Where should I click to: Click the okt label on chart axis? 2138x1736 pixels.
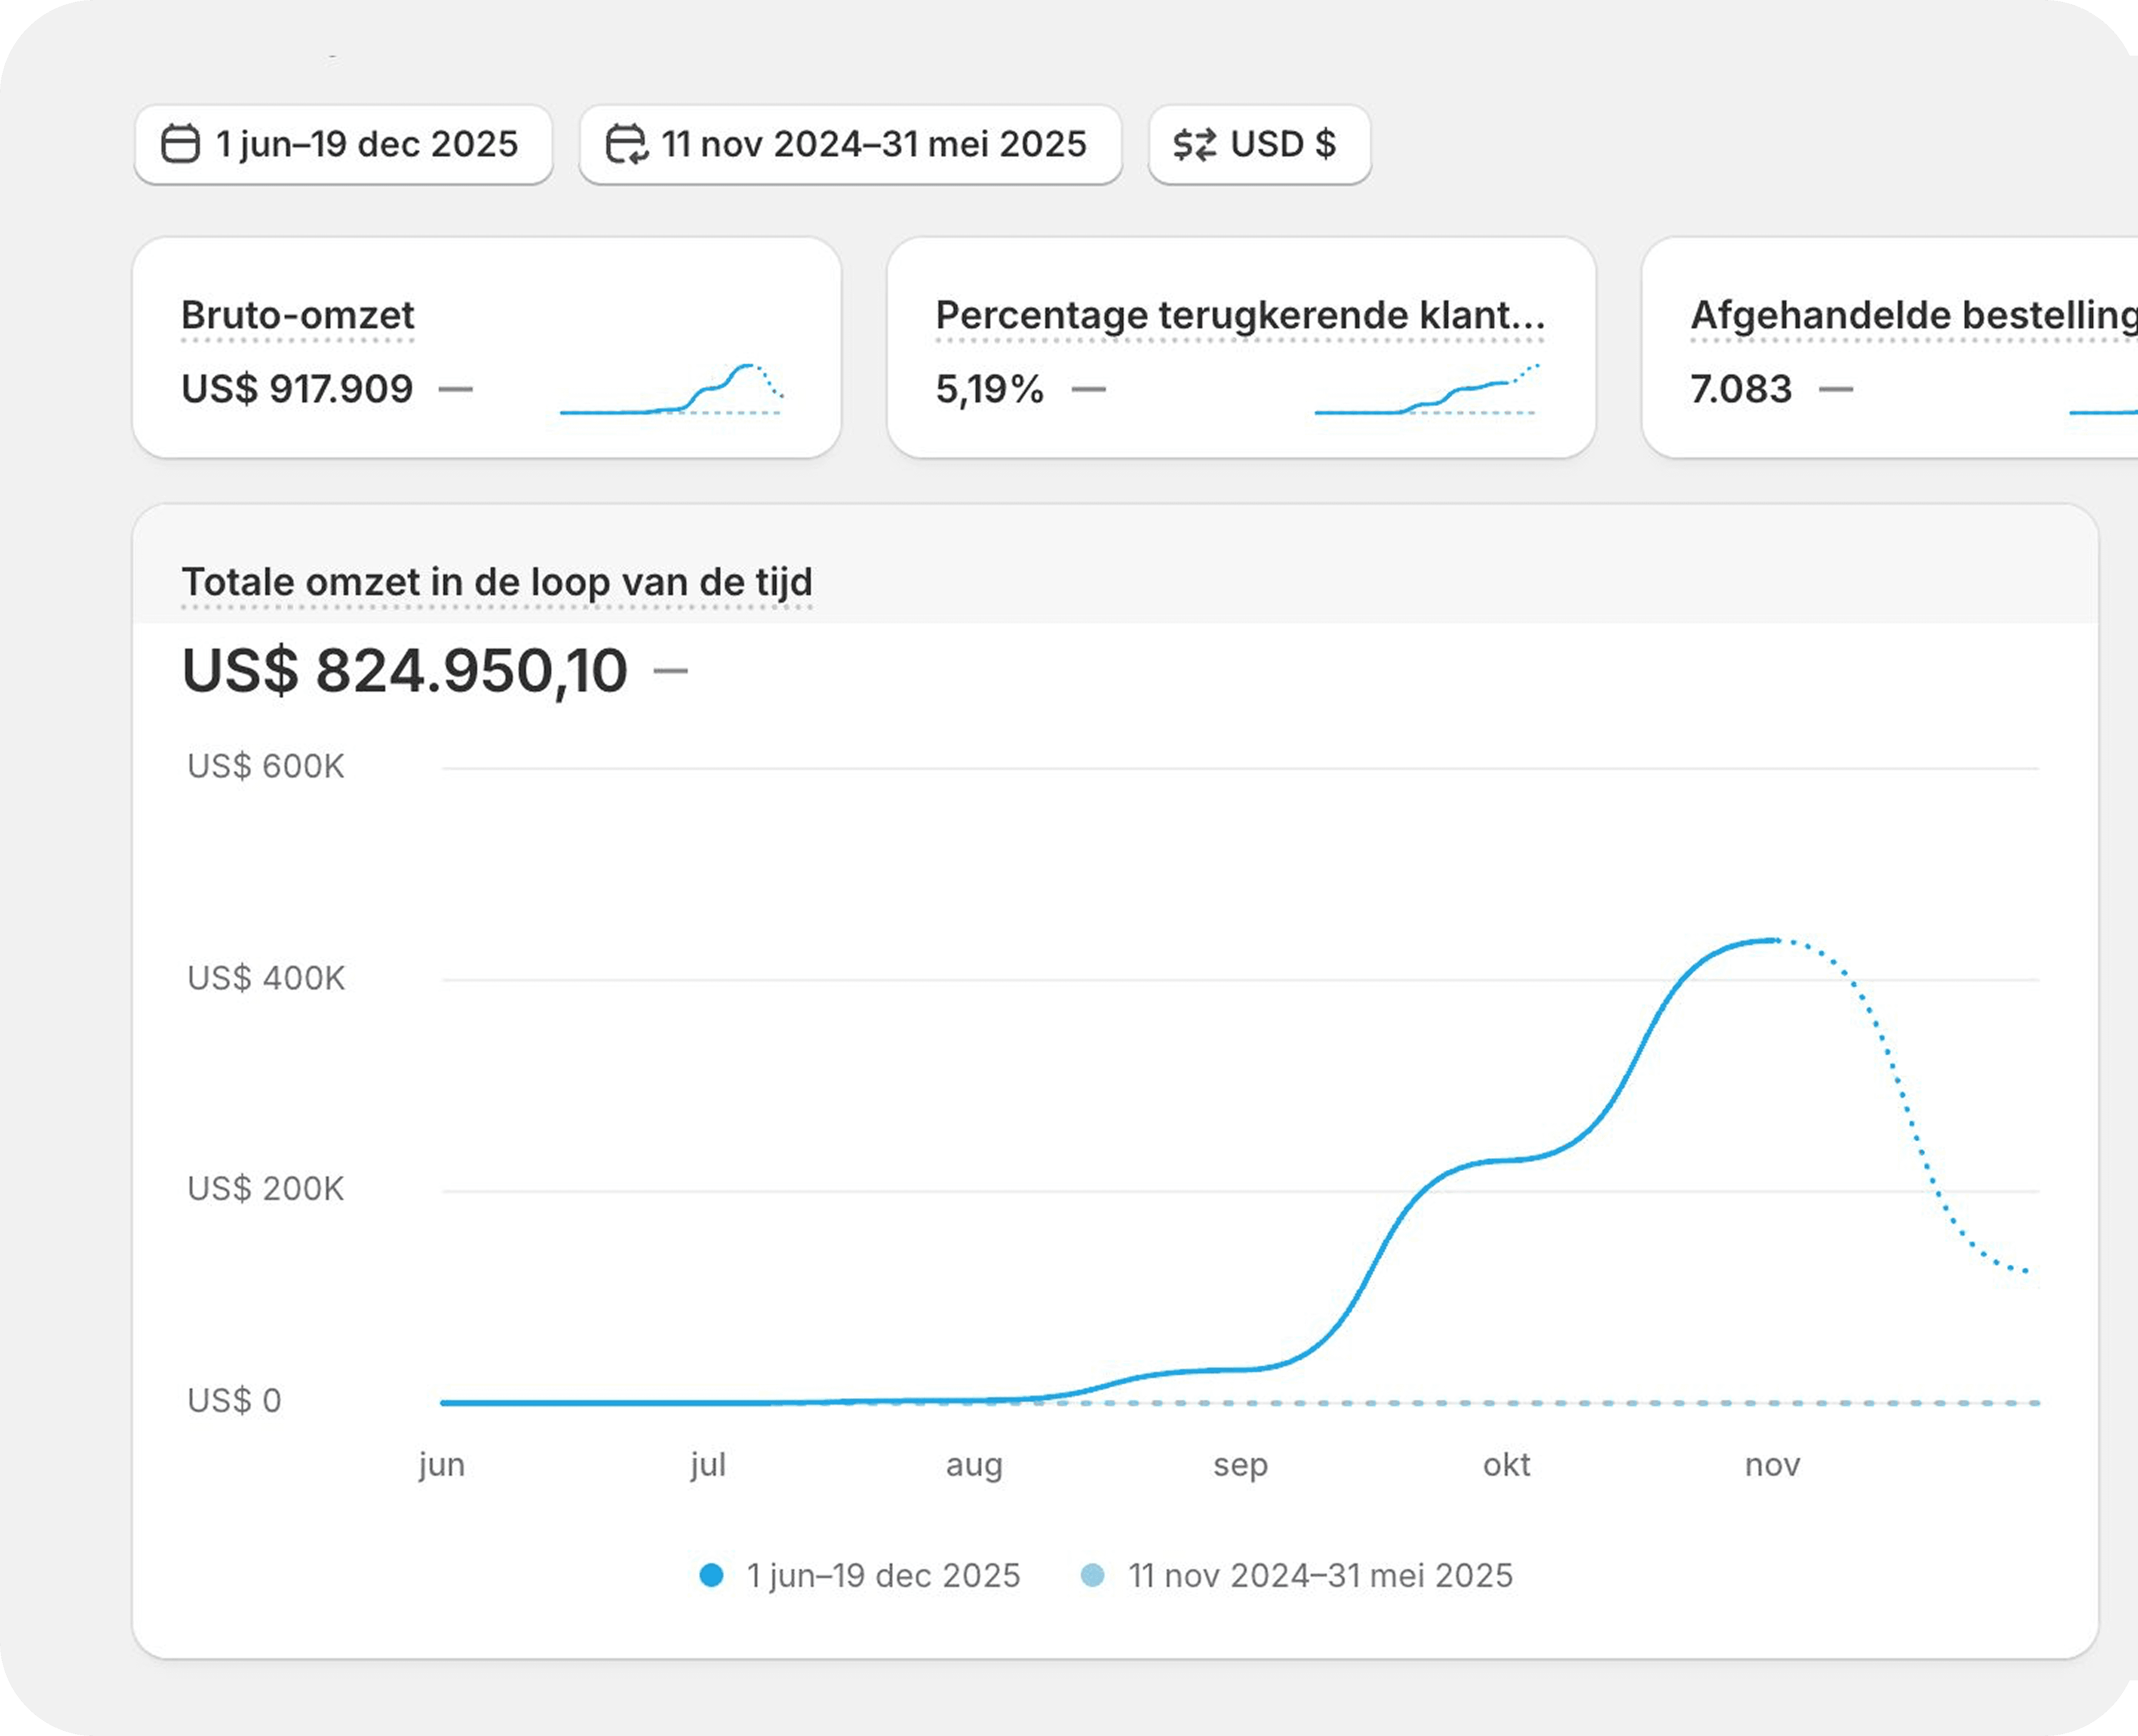(x=1506, y=1465)
